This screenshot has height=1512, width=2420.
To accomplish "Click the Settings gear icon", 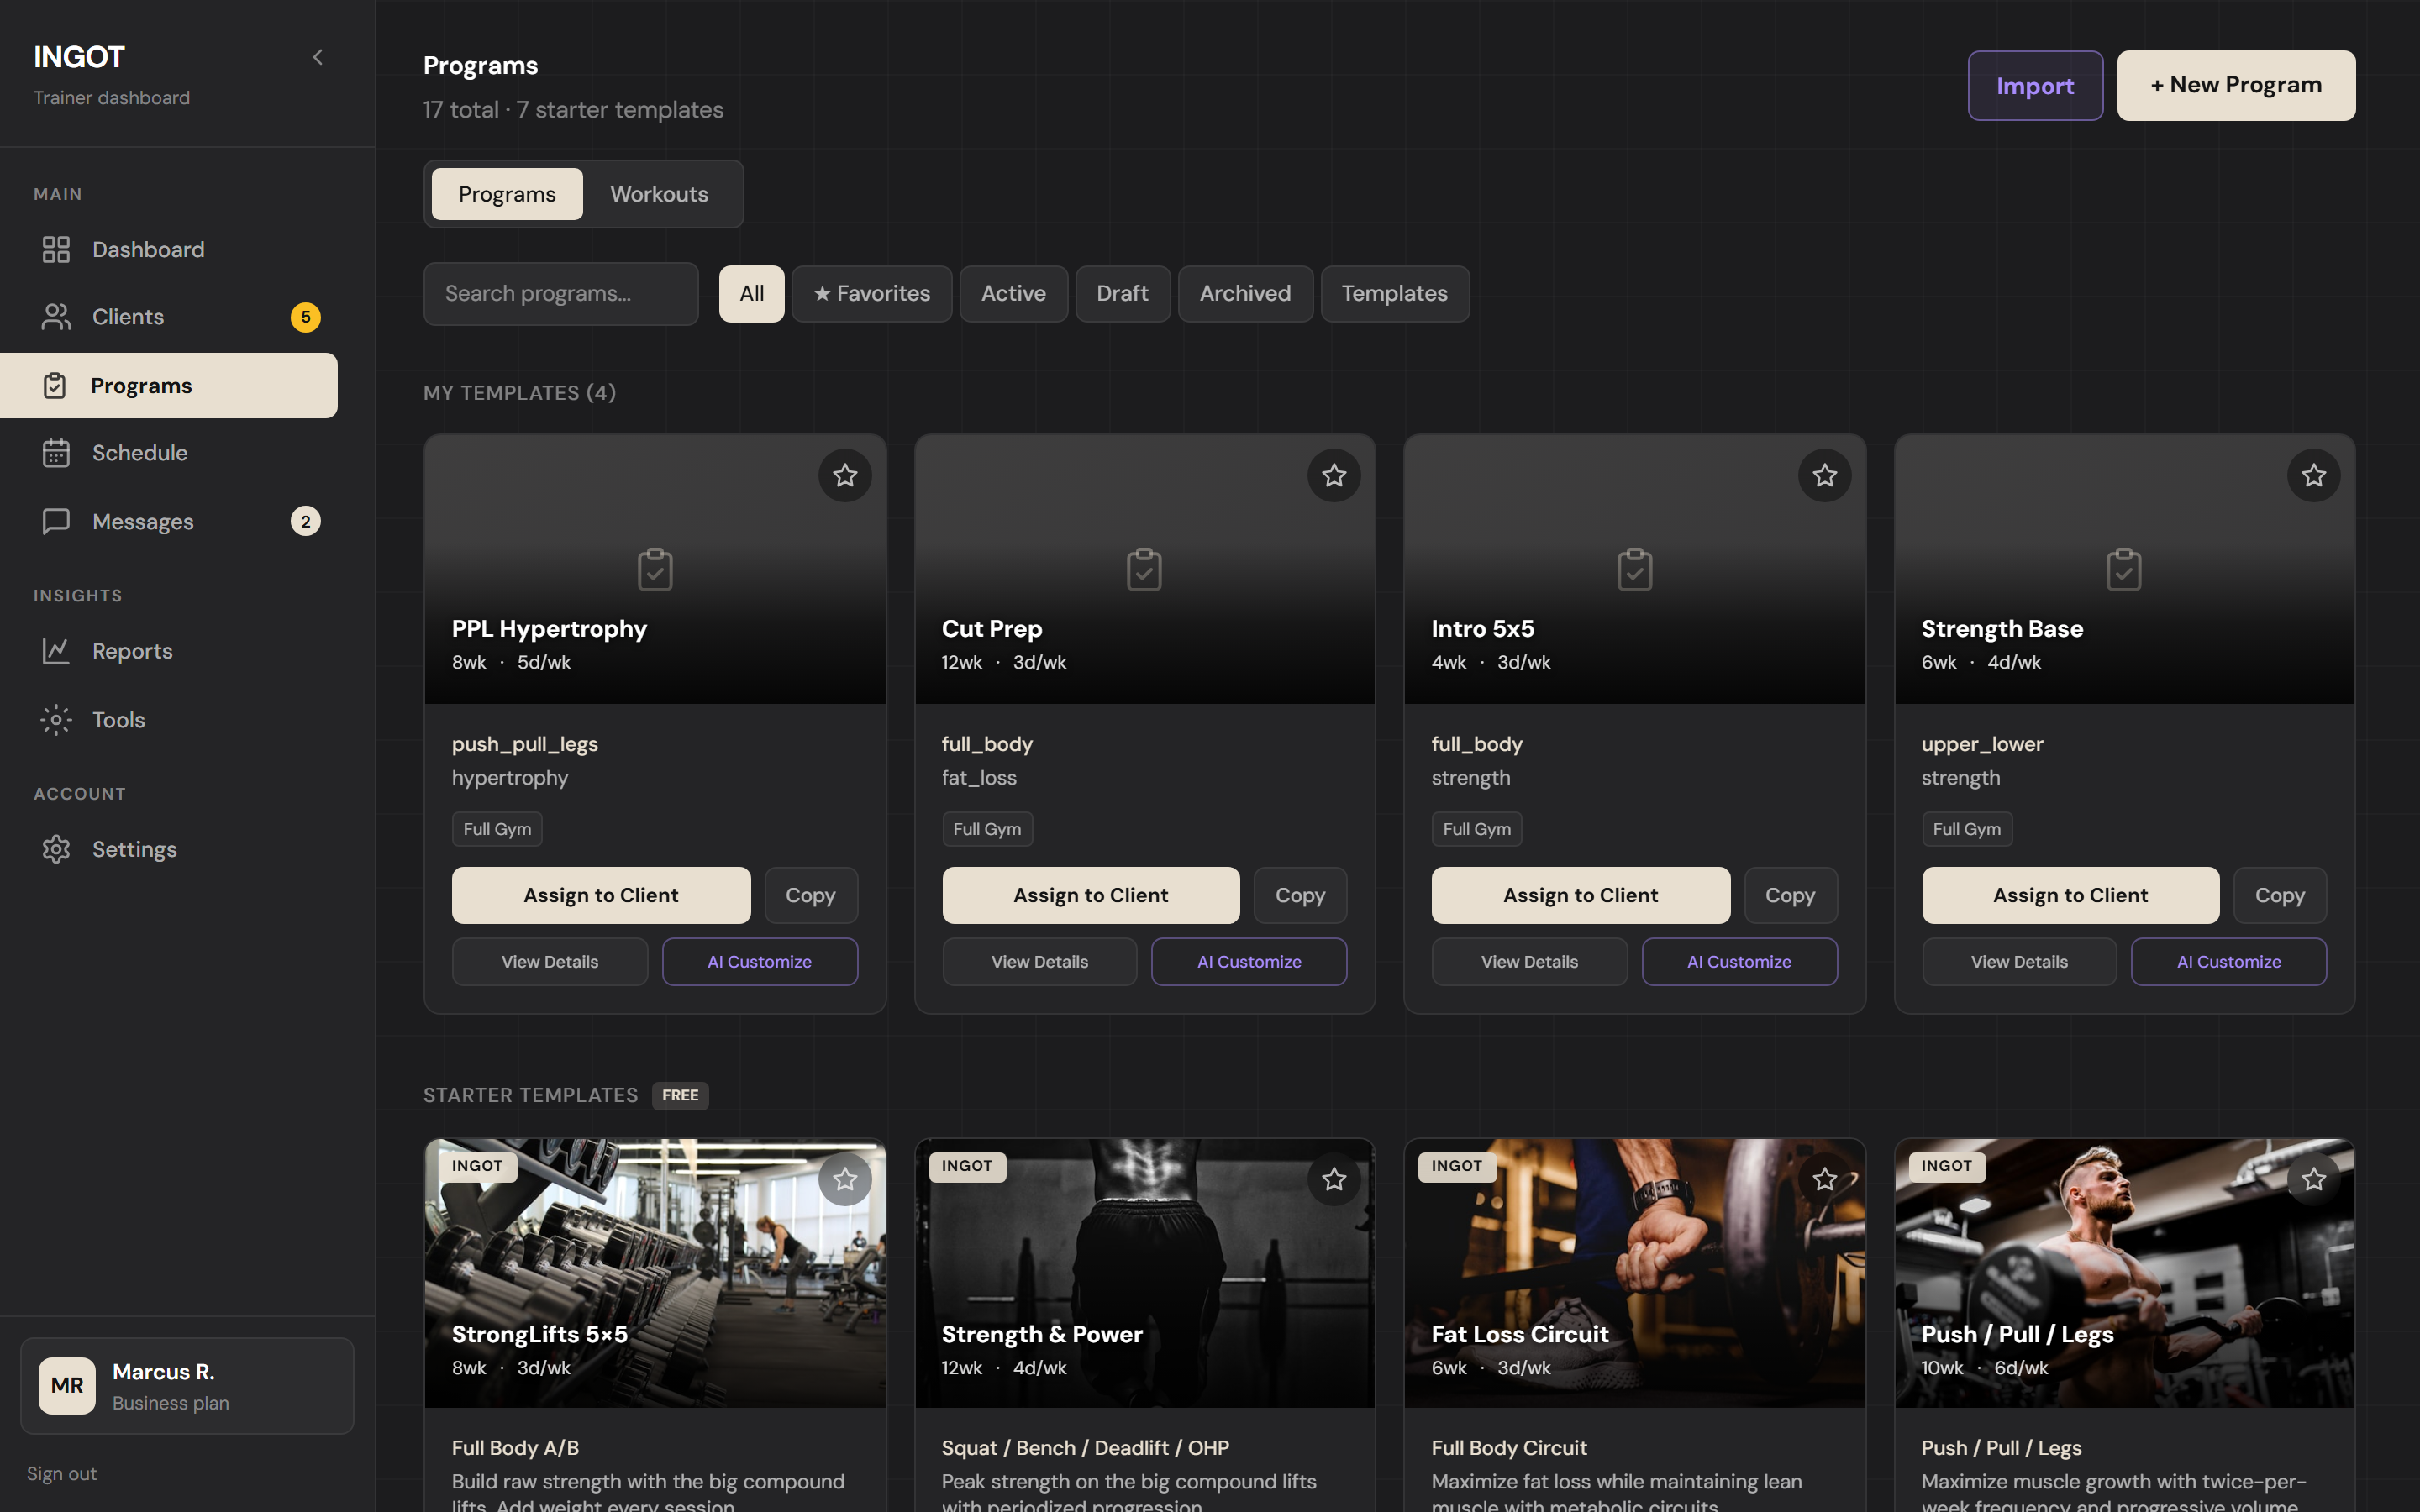I will [x=56, y=849].
